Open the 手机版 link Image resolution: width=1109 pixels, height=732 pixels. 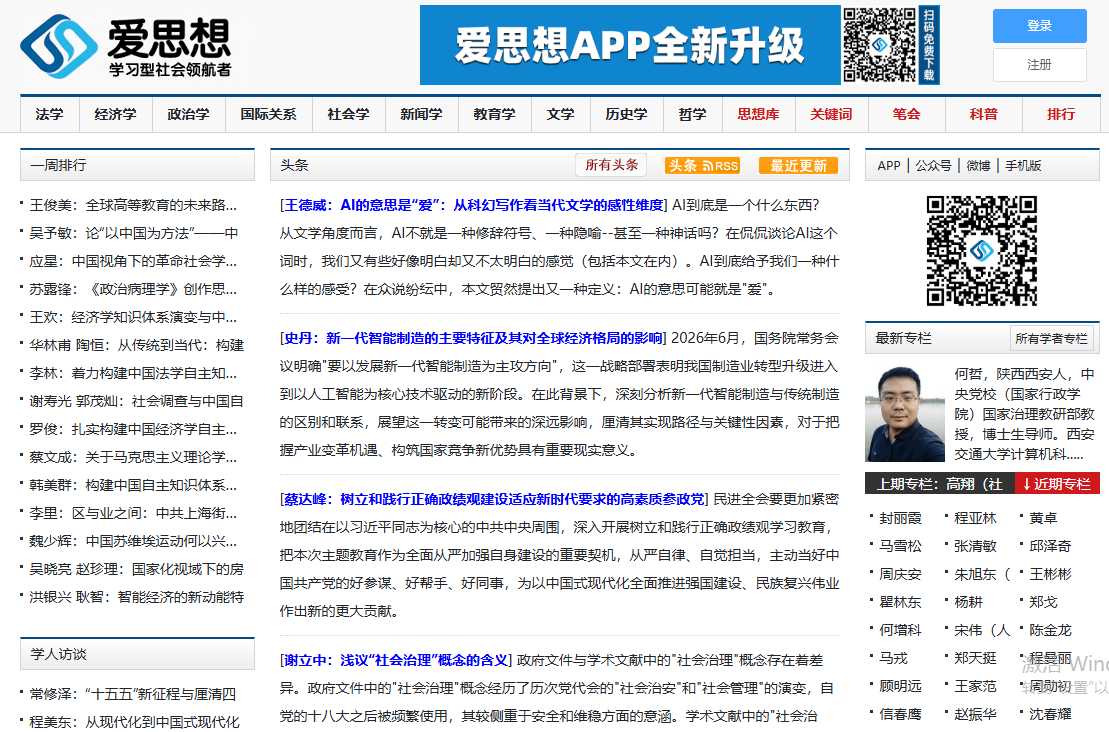coord(1023,165)
